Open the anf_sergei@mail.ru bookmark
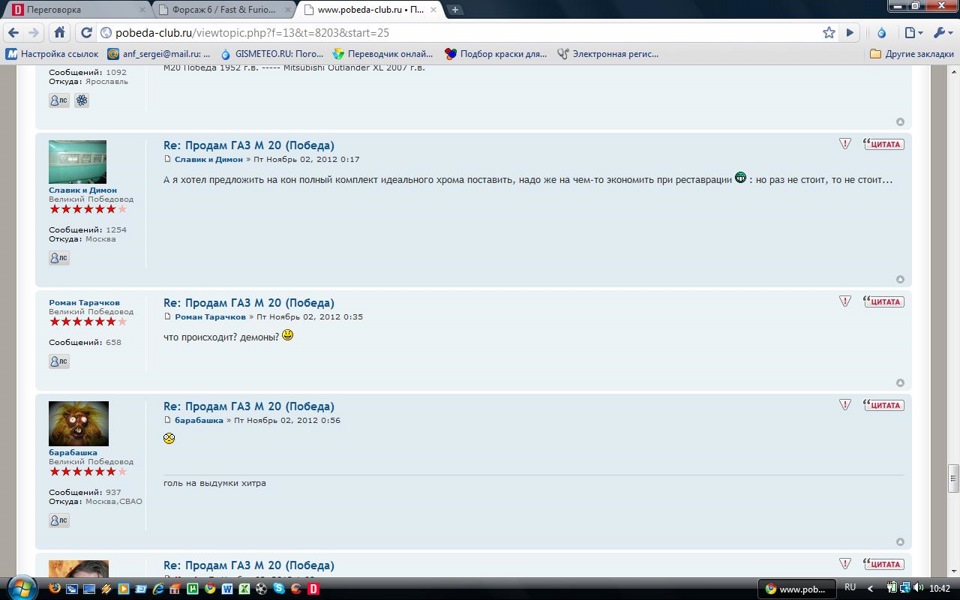This screenshot has height=600, width=960. 159,54
